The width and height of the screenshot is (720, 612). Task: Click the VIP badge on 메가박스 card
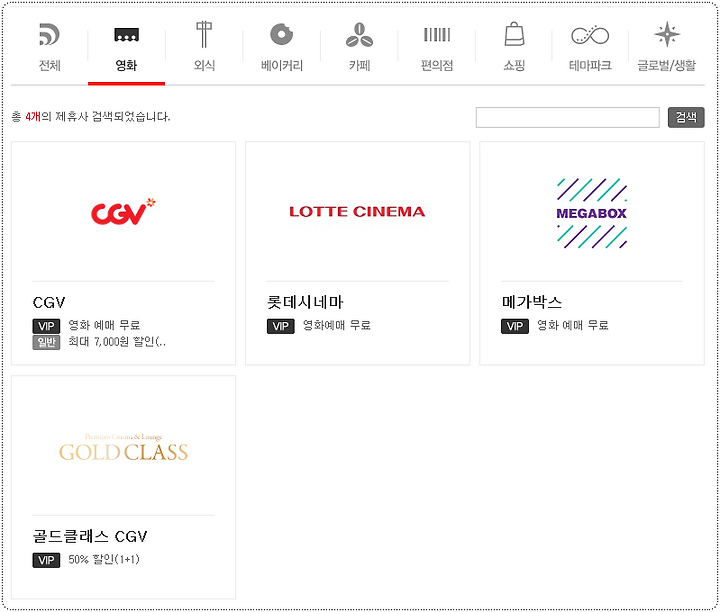click(x=515, y=326)
